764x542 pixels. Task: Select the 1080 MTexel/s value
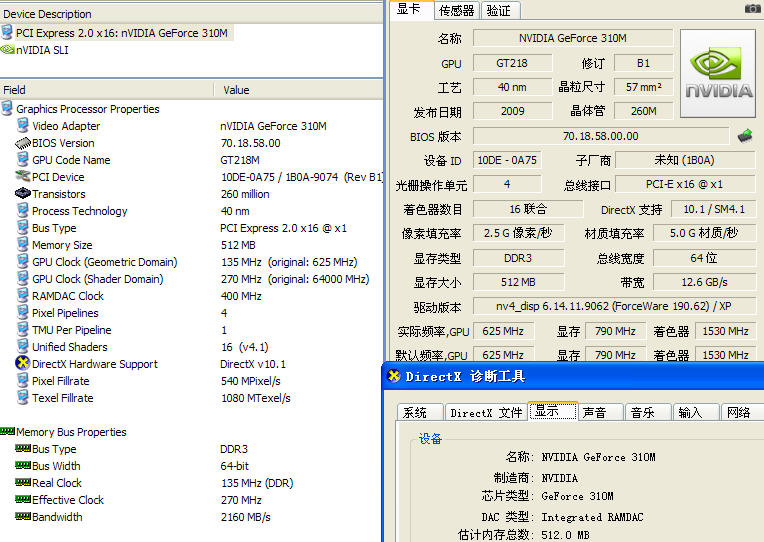pyautogui.click(x=256, y=398)
